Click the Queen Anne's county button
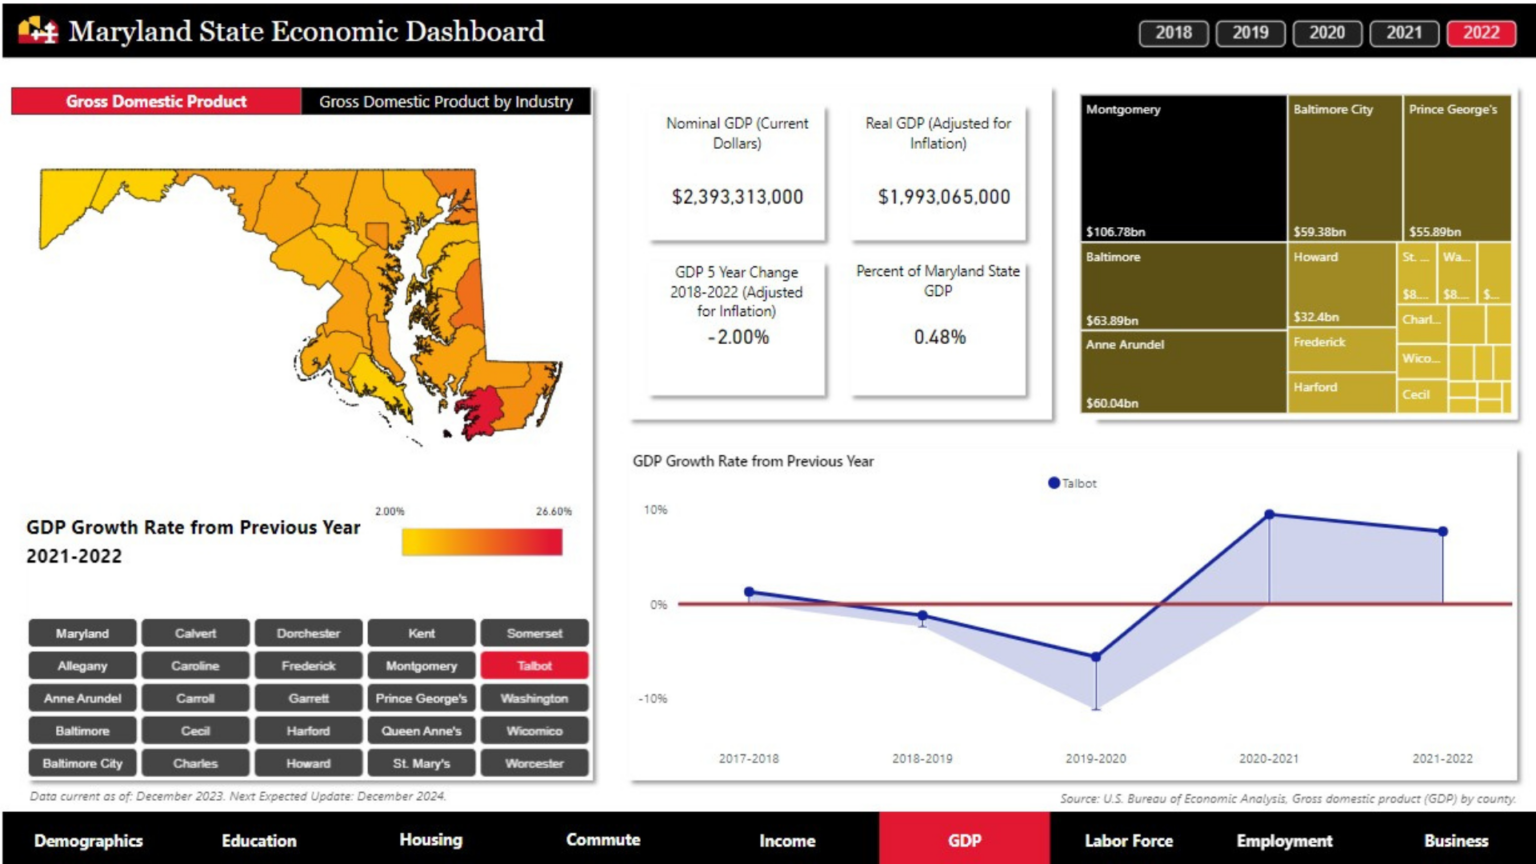 pyautogui.click(x=422, y=730)
